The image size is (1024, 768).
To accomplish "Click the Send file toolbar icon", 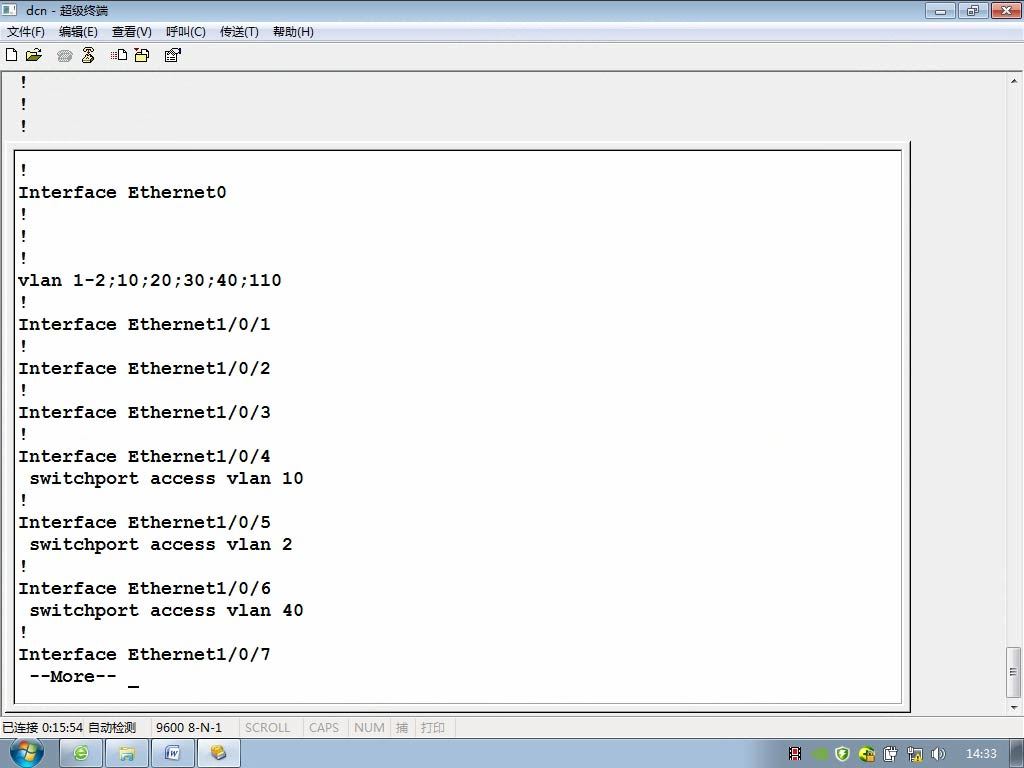I will coord(119,55).
